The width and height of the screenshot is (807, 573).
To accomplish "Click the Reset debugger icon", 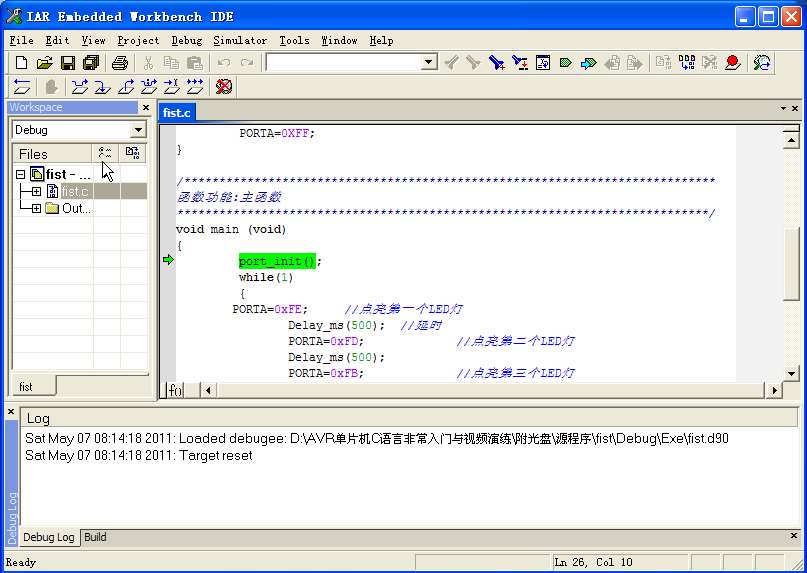I will (22, 87).
